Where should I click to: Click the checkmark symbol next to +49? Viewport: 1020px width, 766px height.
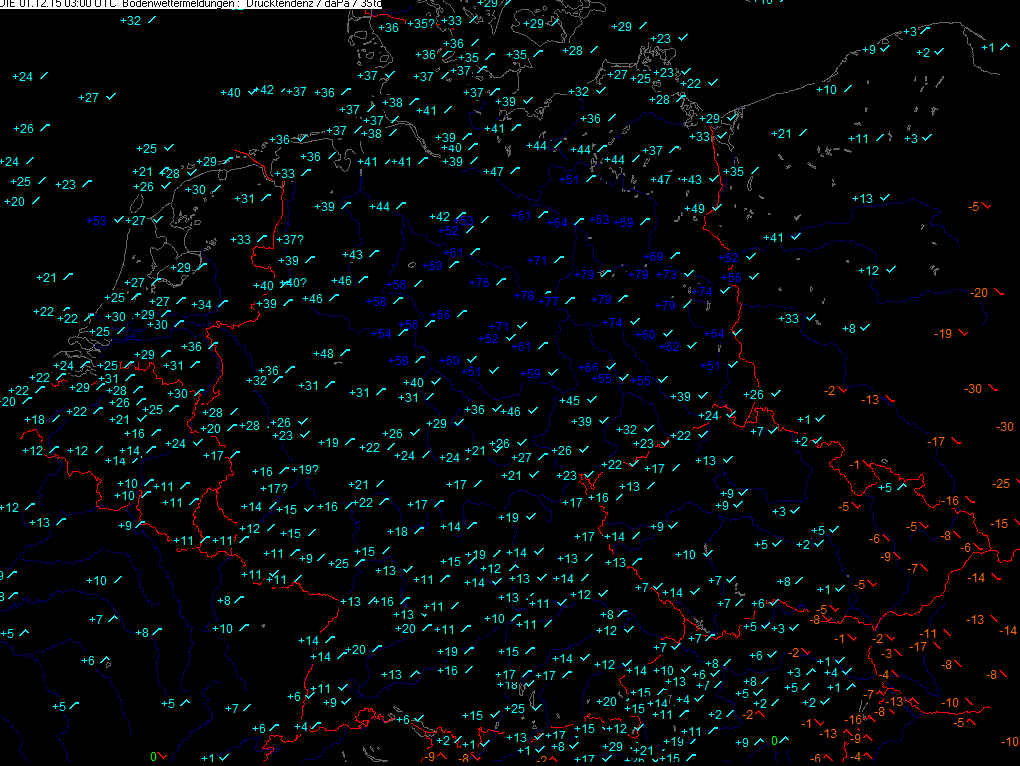pos(717,208)
